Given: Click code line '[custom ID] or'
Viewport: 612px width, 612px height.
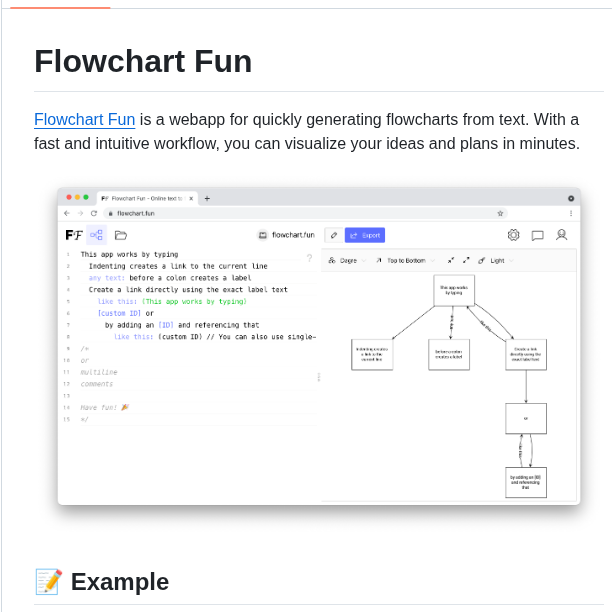Looking at the screenshot, I should click(x=126, y=313).
